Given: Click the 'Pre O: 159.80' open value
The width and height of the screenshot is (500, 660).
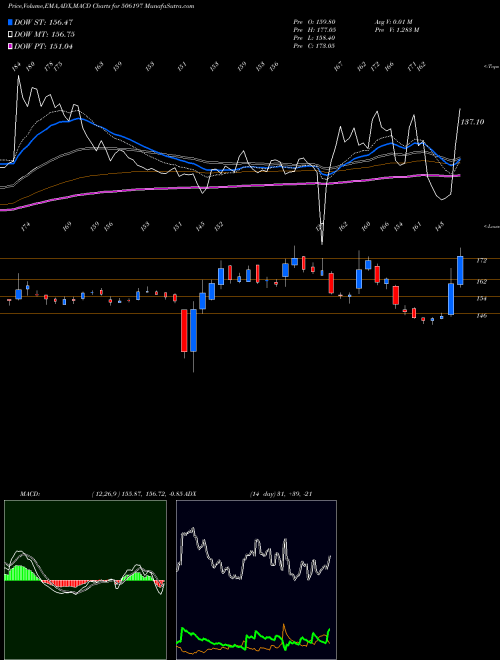Looking at the screenshot, I should pyautogui.click(x=314, y=22).
